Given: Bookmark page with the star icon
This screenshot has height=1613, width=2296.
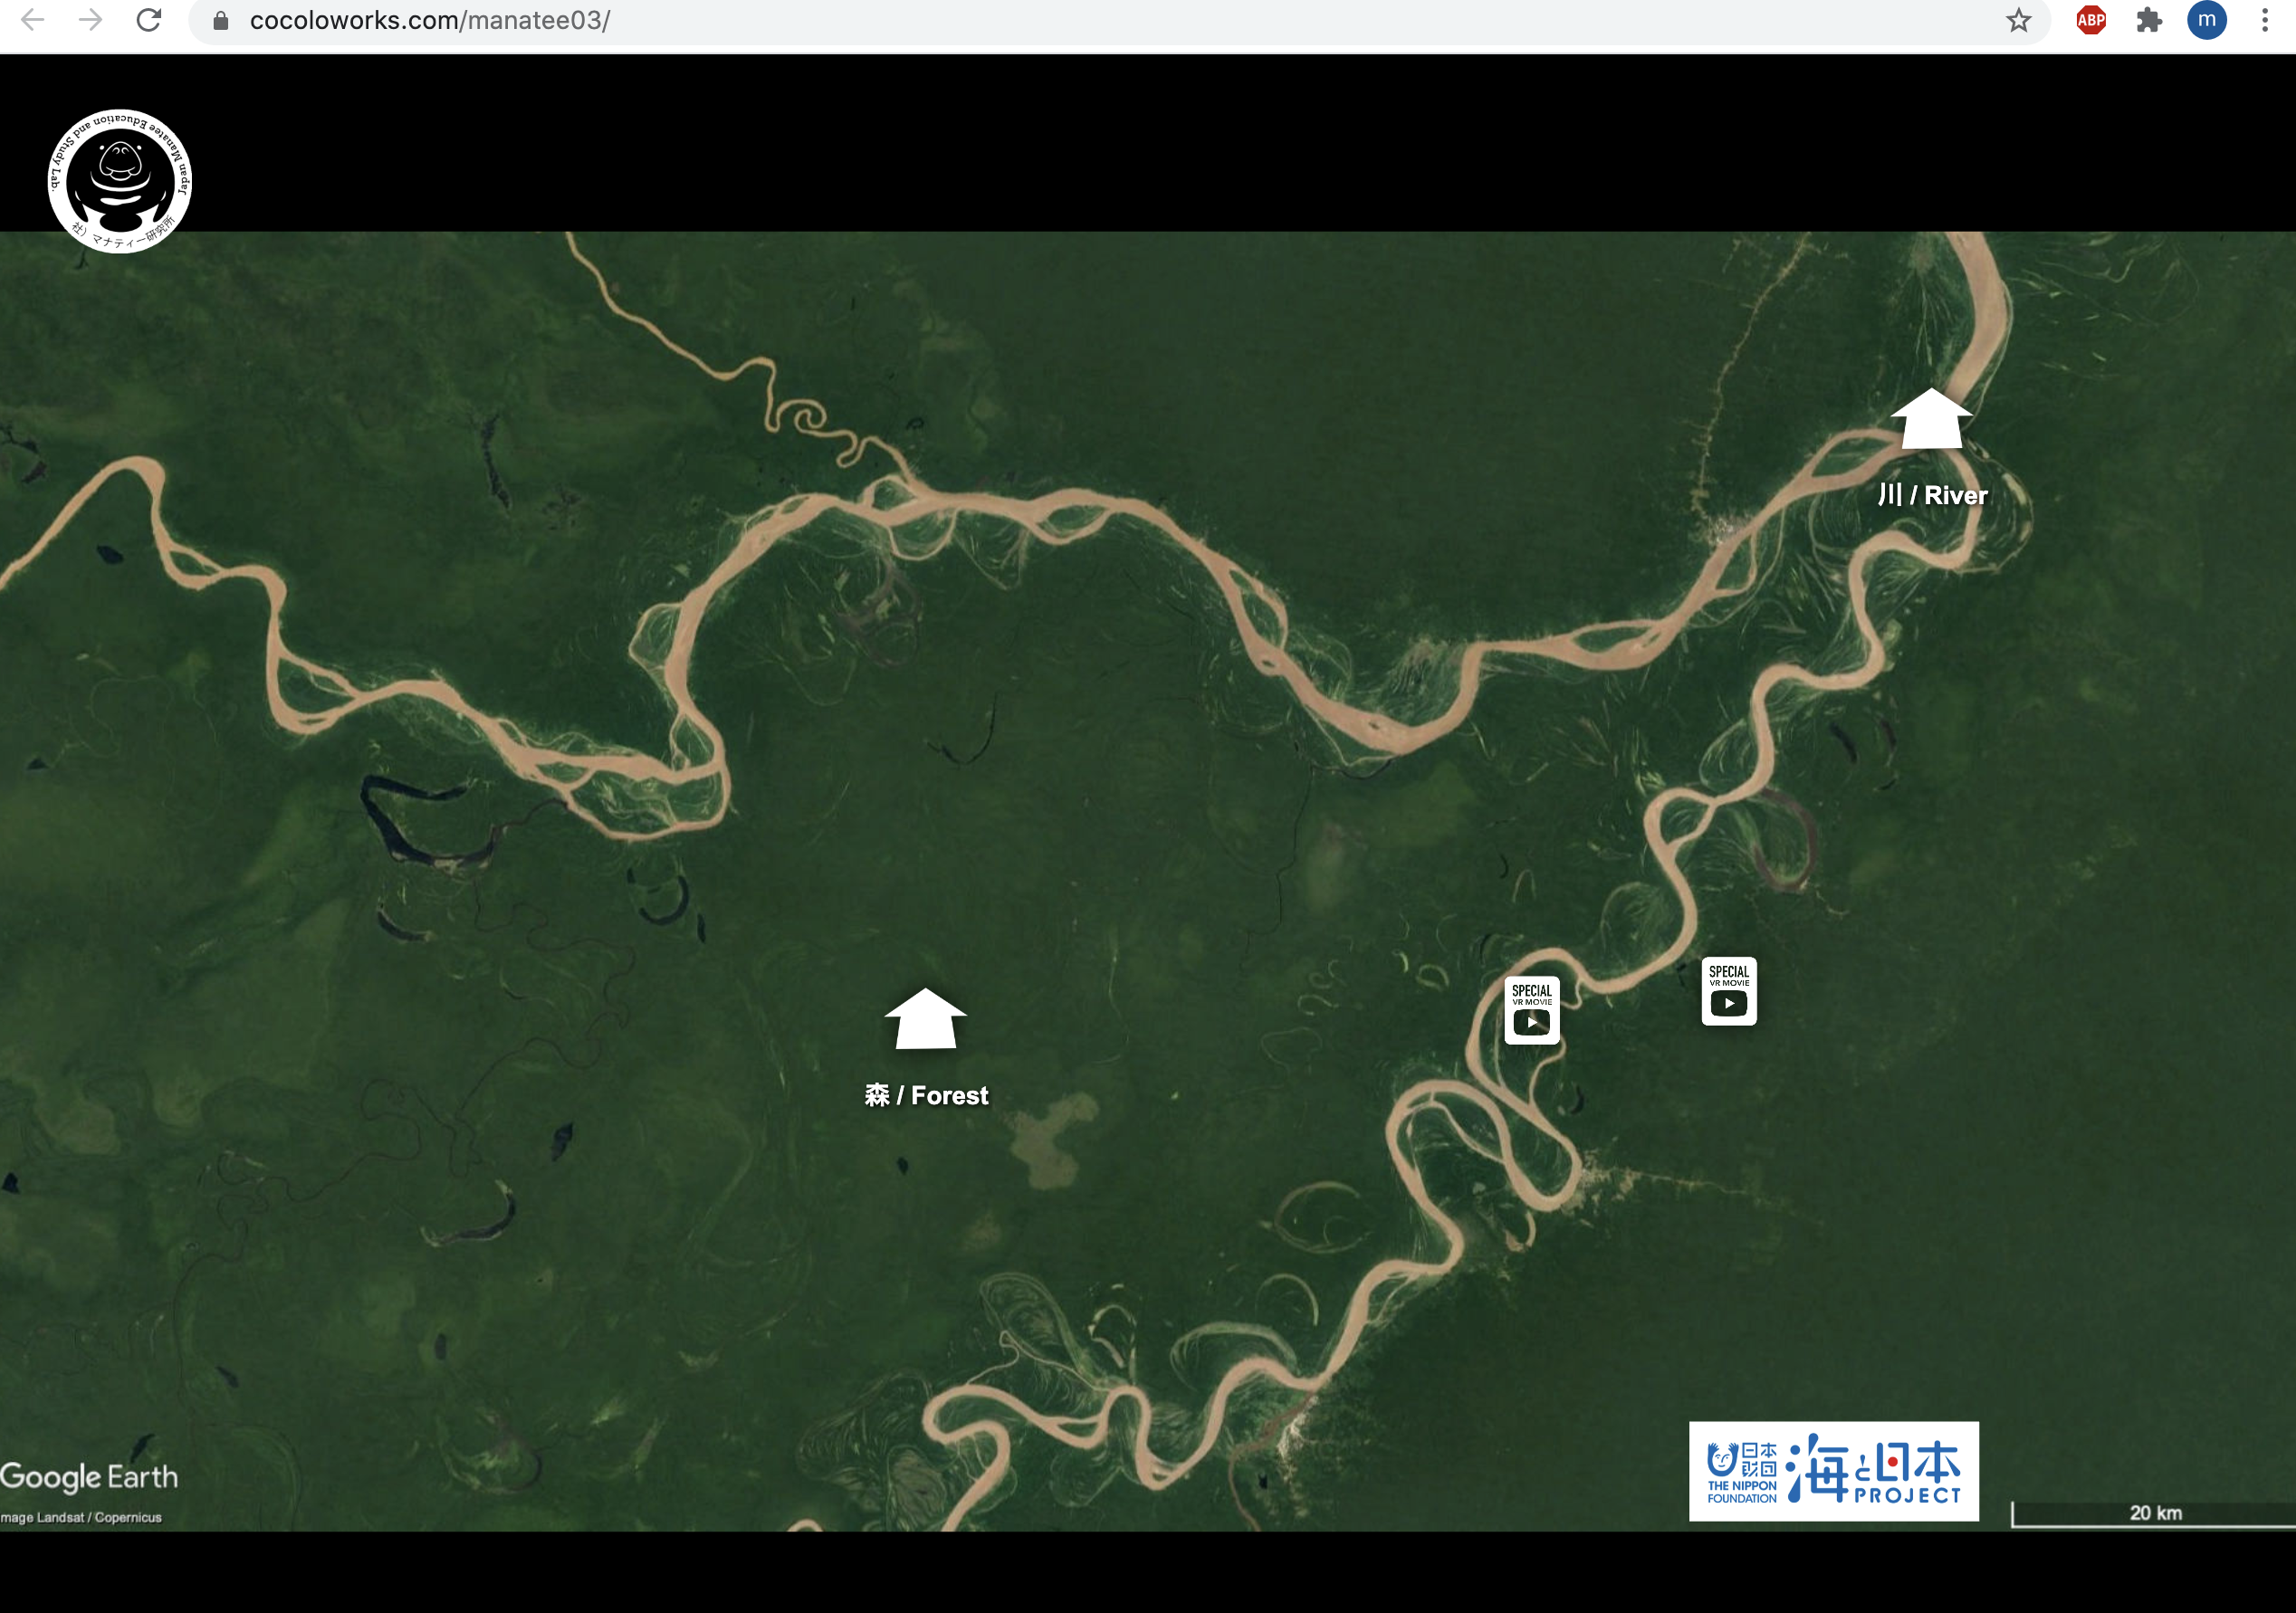Looking at the screenshot, I should pyautogui.click(x=2018, y=20).
